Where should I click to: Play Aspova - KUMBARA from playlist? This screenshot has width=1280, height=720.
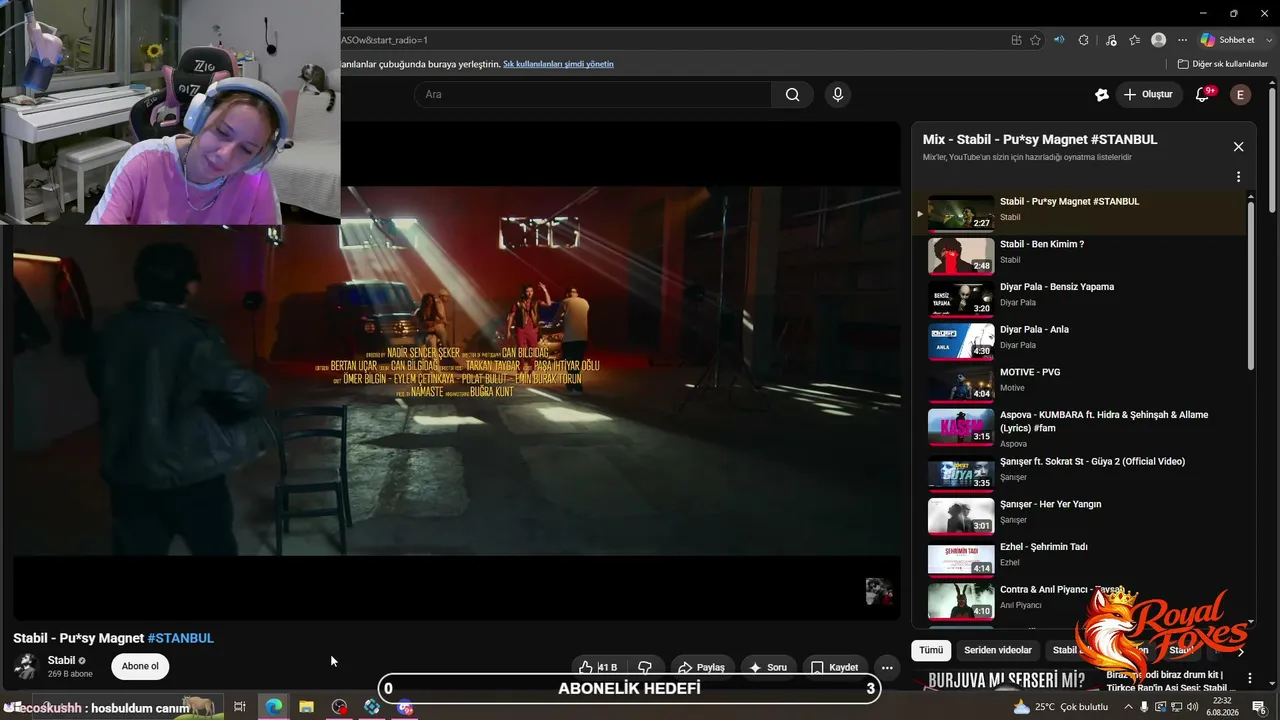(x=1080, y=428)
